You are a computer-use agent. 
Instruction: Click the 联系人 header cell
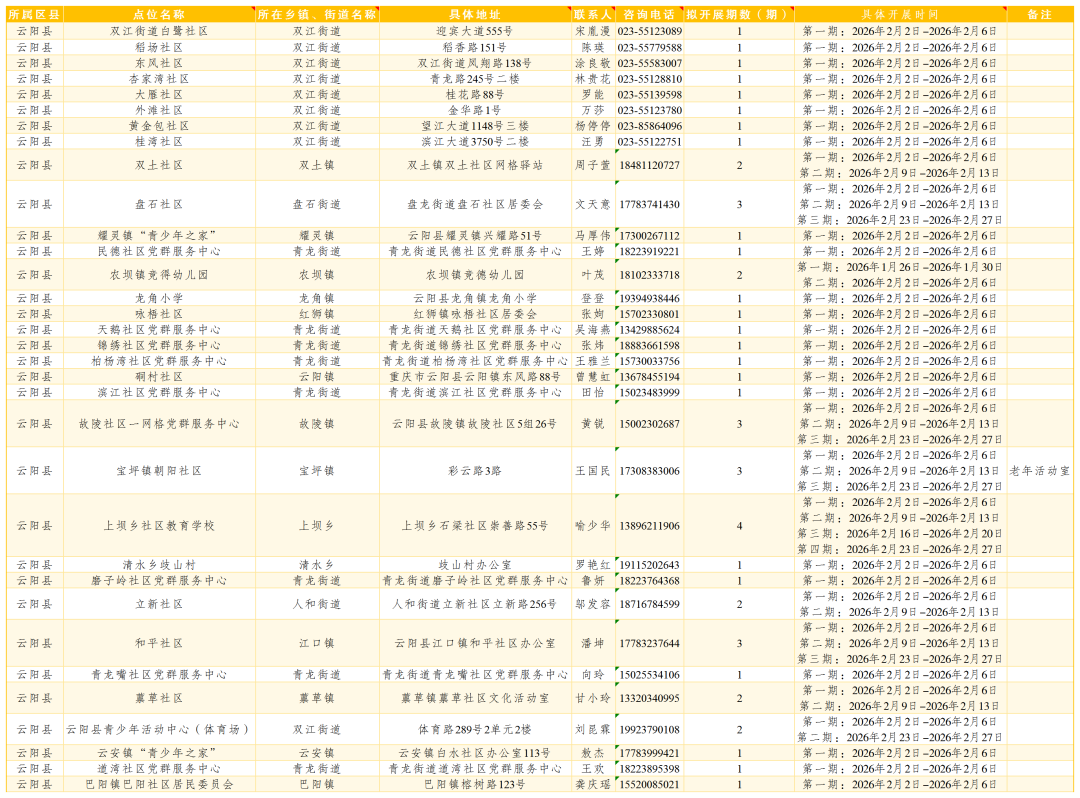593,14
